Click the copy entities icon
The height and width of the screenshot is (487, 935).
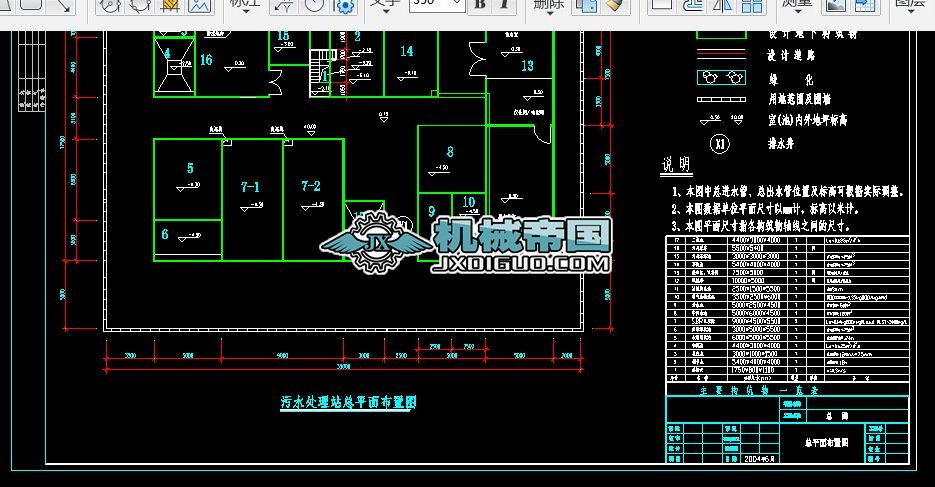click(x=586, y=5)
